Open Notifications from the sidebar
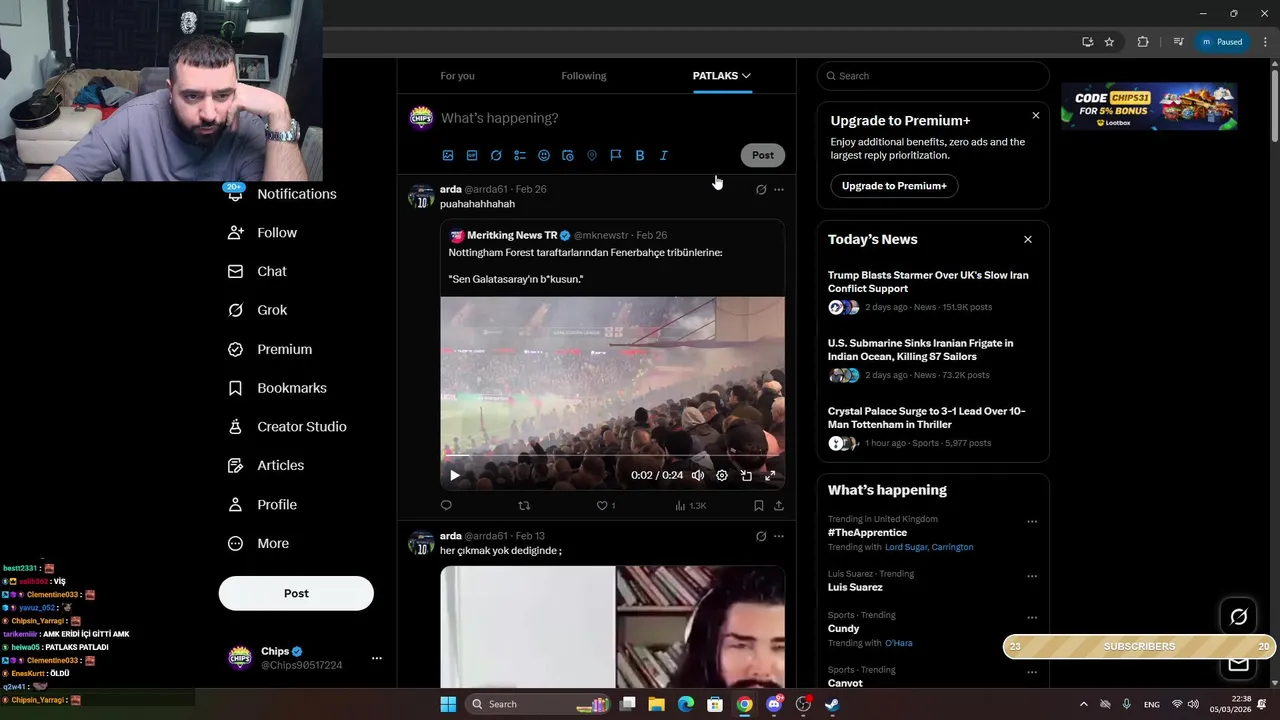The height and width of the screenshot is (720, 1280). pyautogui.click(x=283, y=194)
